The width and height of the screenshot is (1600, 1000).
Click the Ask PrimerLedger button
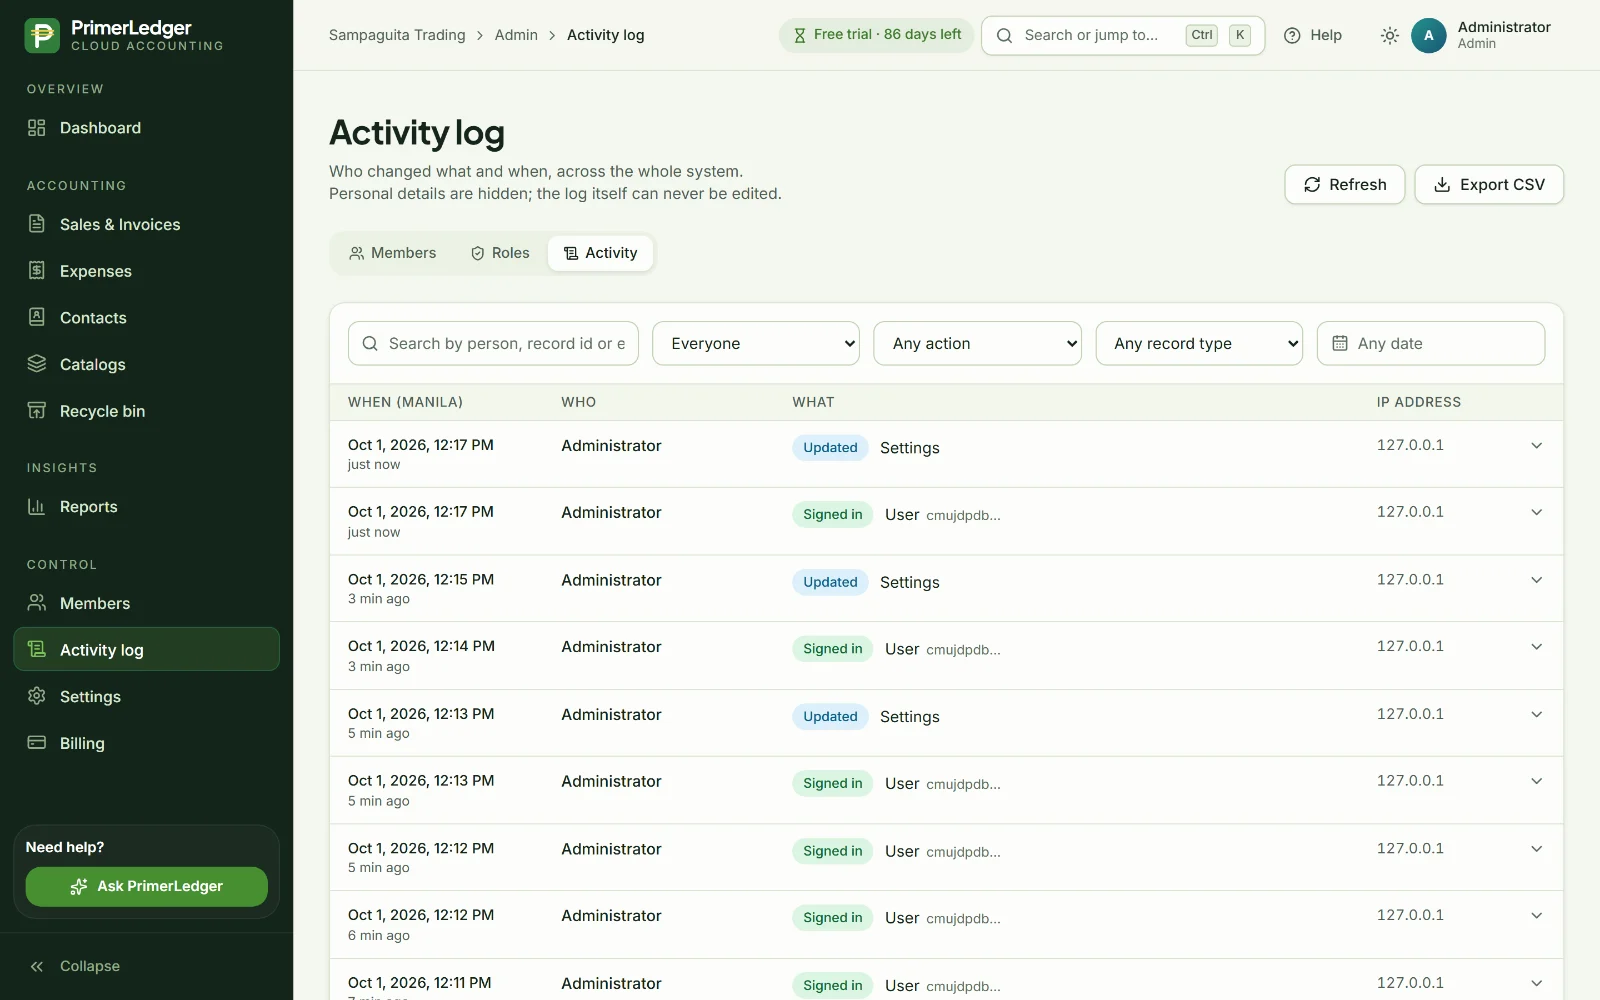tap(146, 886)
